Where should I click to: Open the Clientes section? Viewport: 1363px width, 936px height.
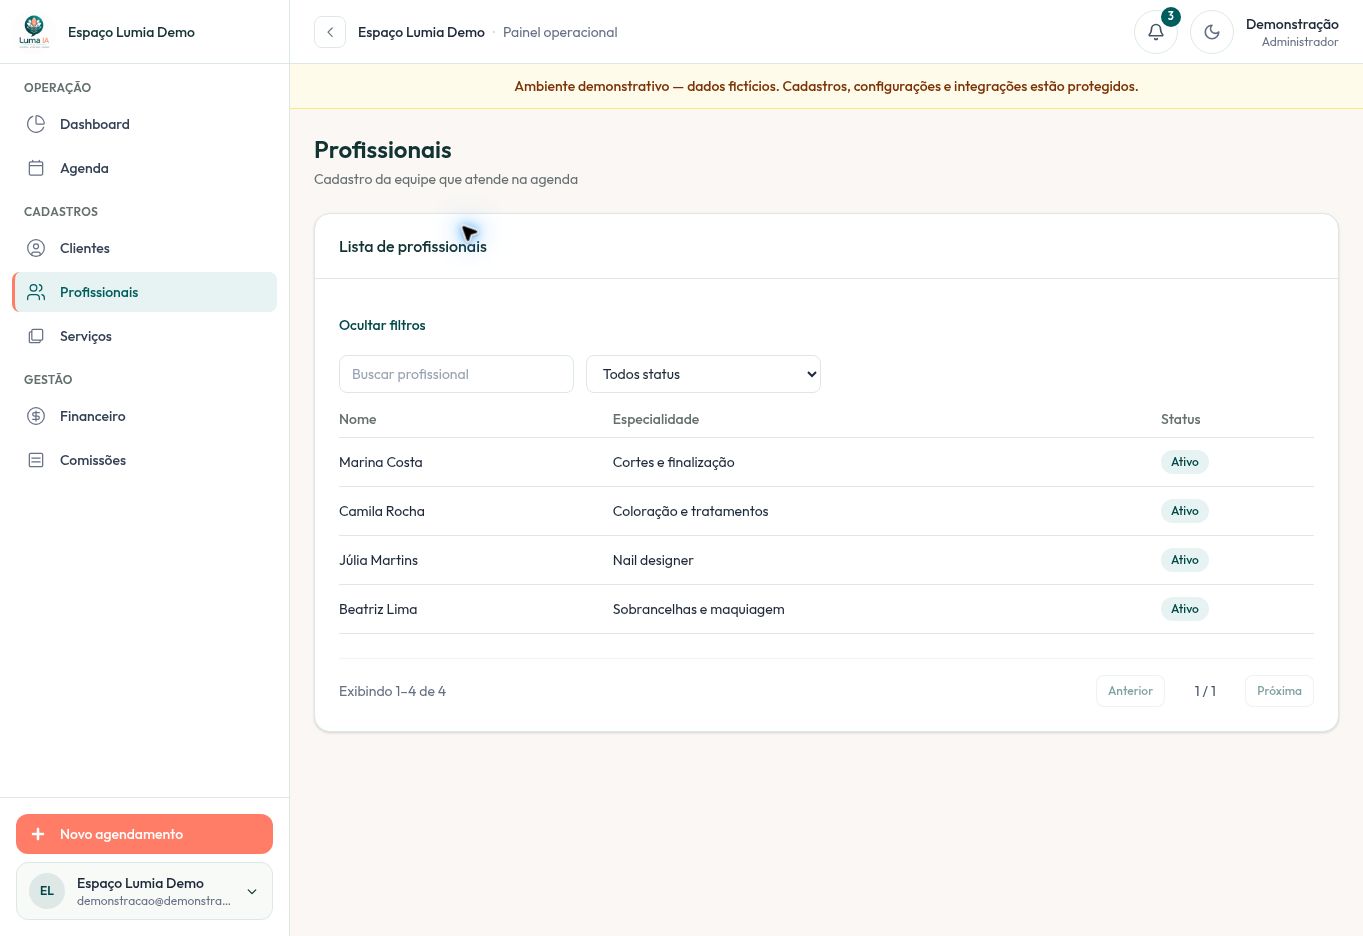(x=145, y=248)
